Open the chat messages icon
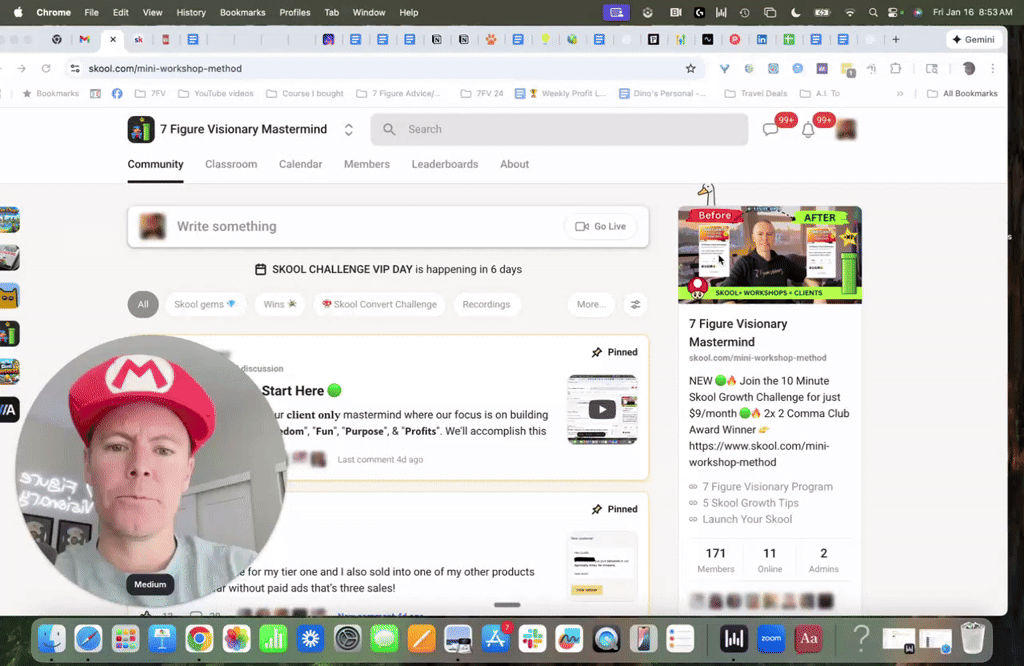 pos(771,129)
